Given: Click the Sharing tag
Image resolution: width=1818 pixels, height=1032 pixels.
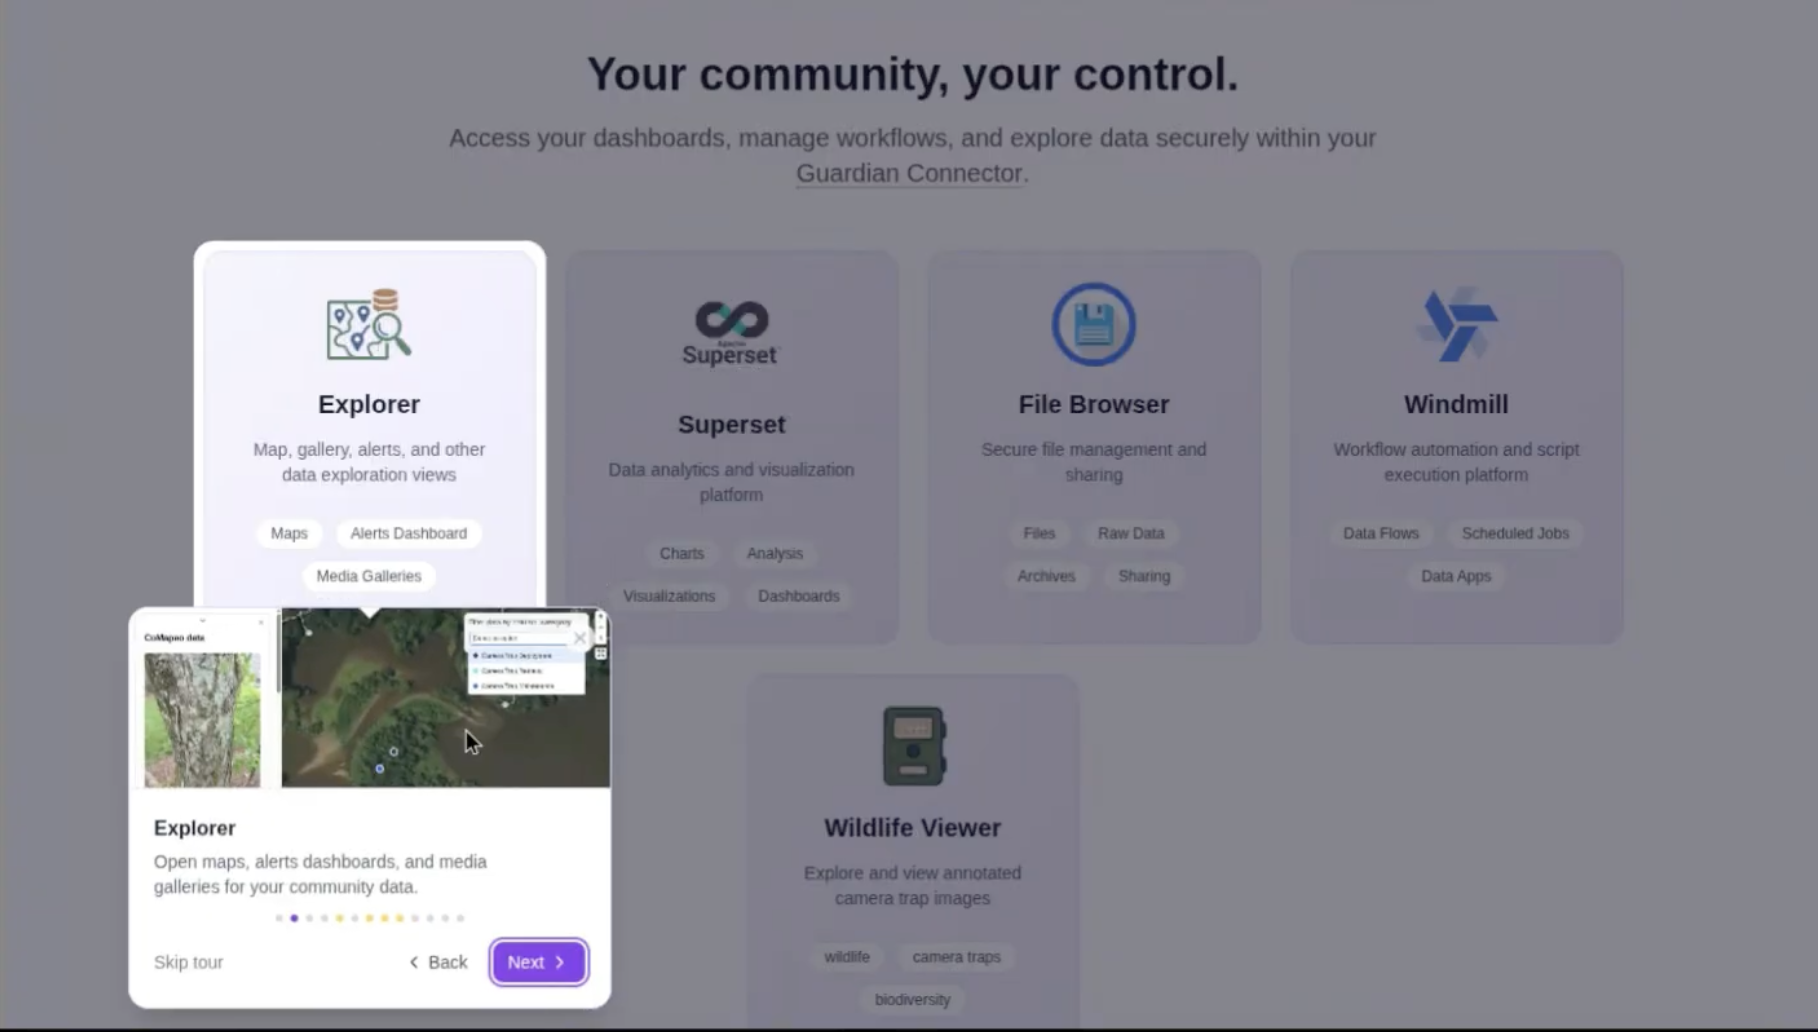Looking at the screenshot, I should click(1144, 576).
